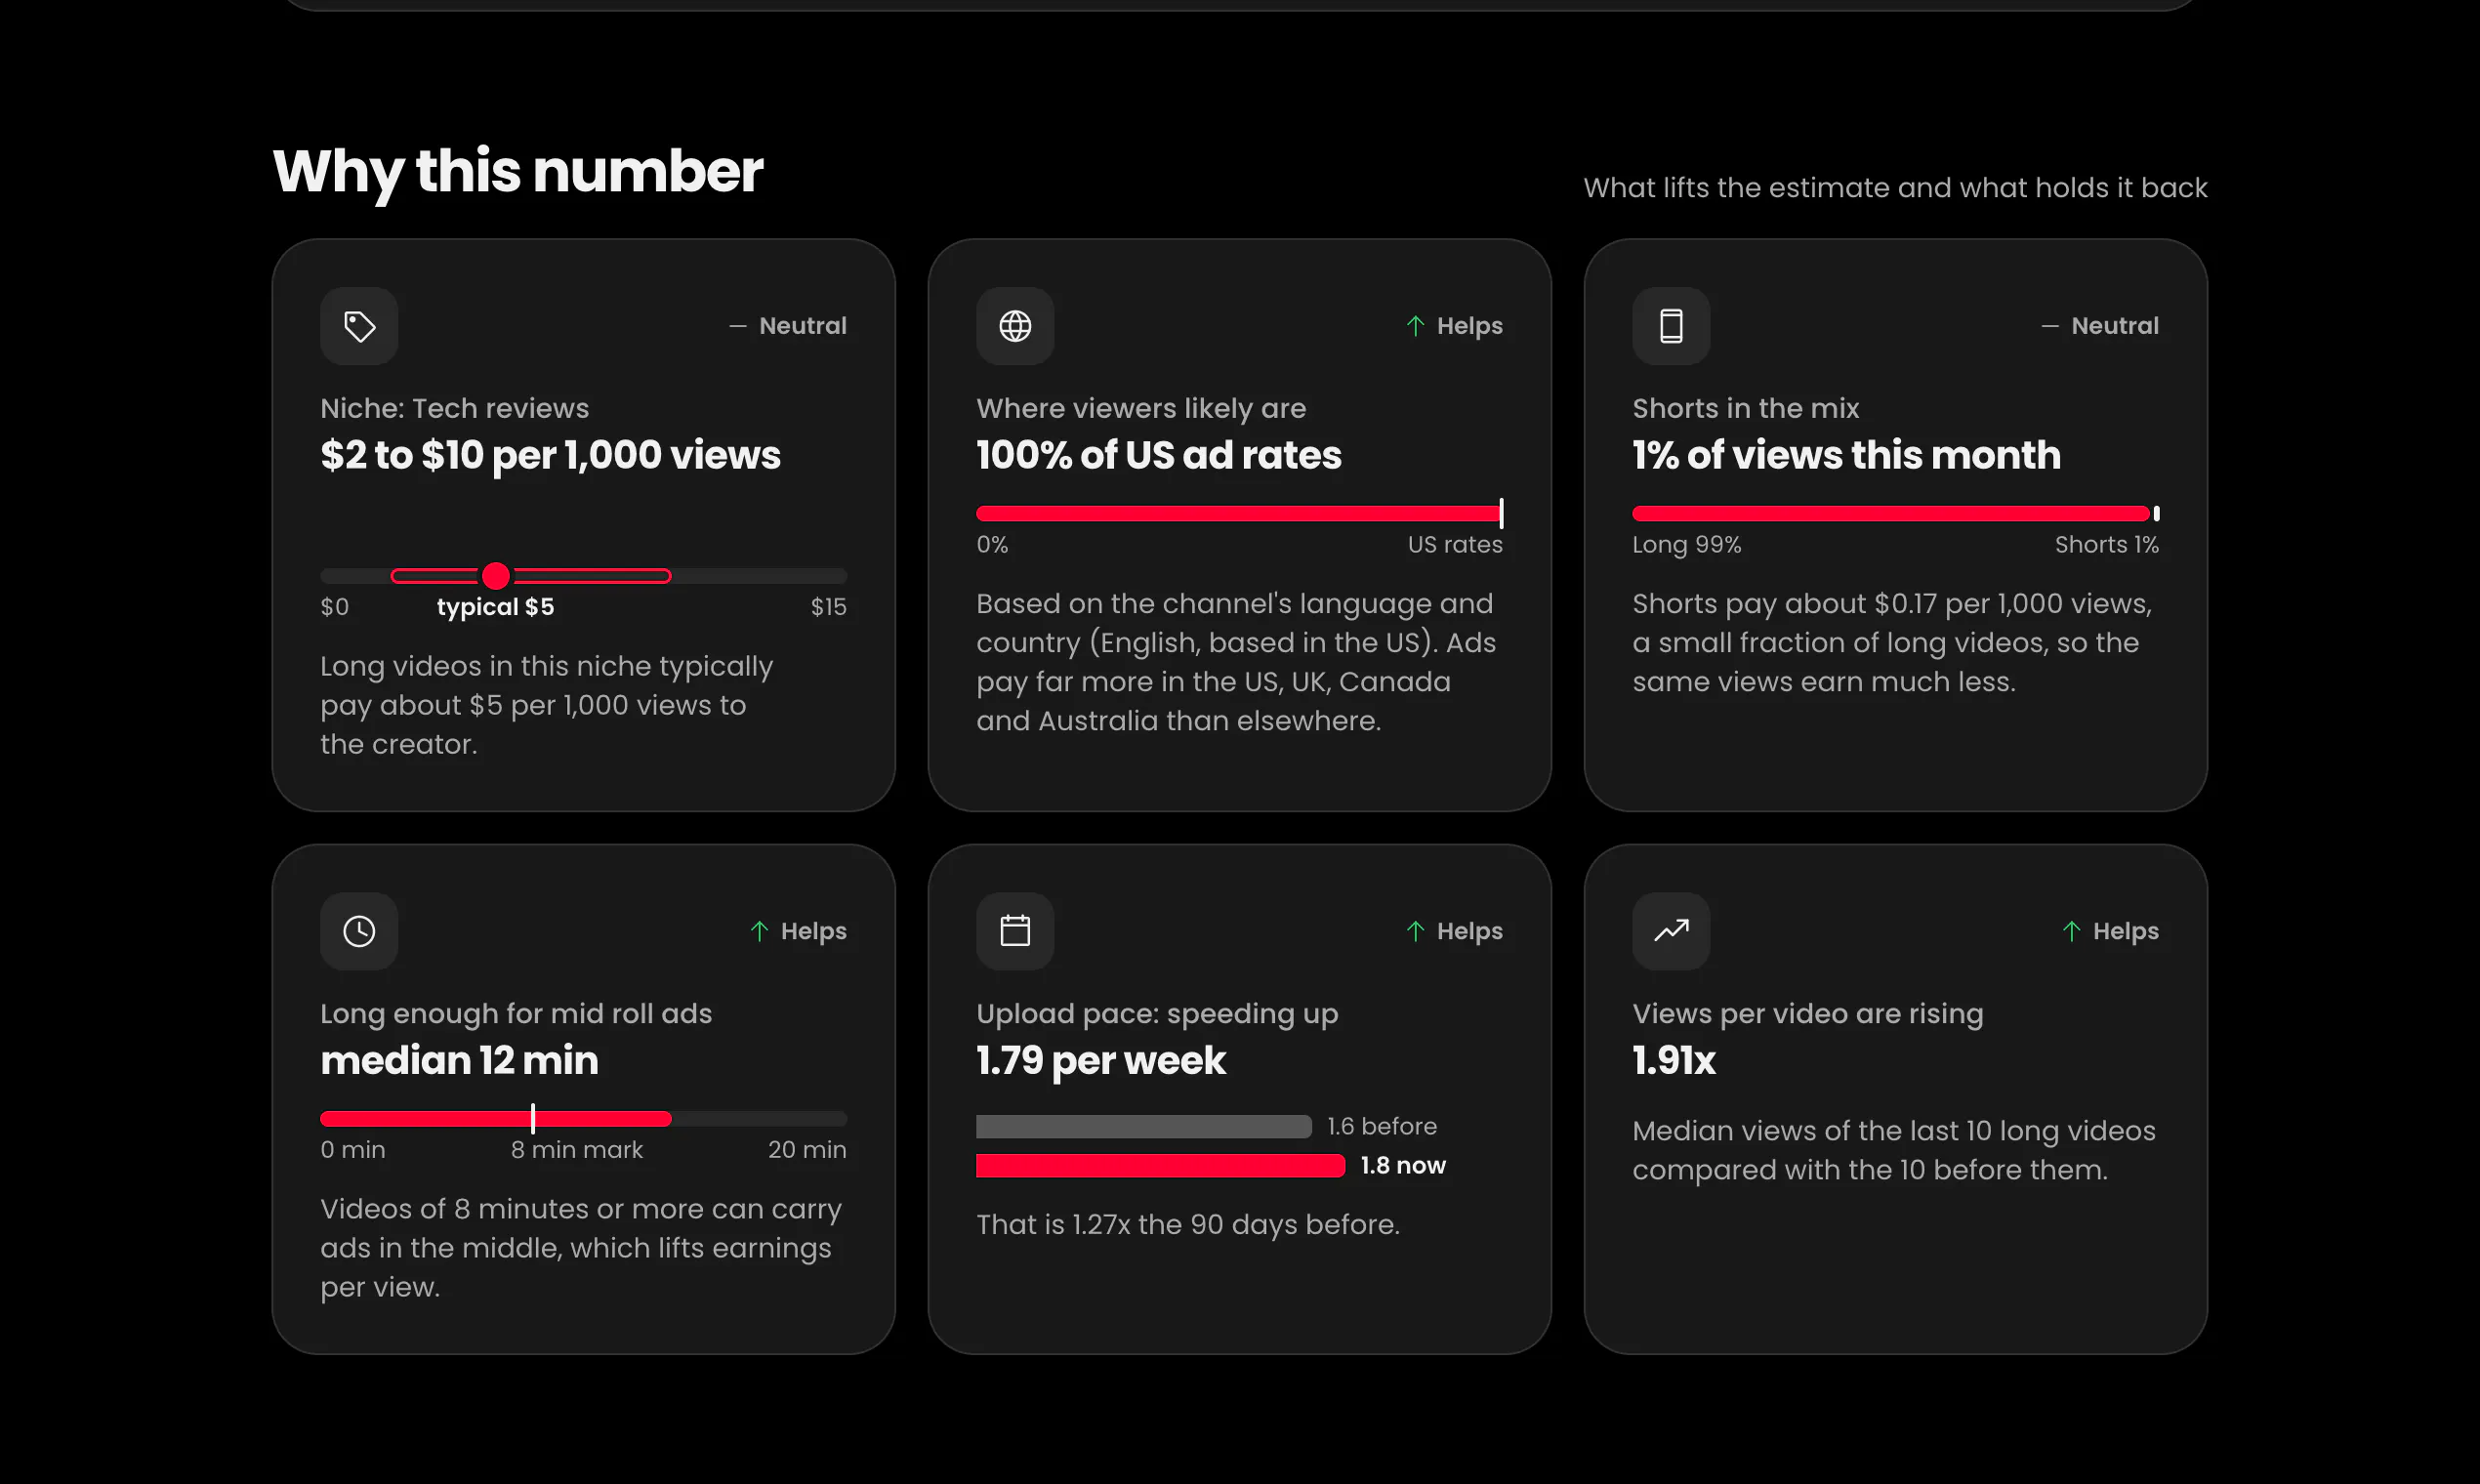The image size is (2480, 1484).
Task: Click the typical $5 slider knob
Action: 496,576
